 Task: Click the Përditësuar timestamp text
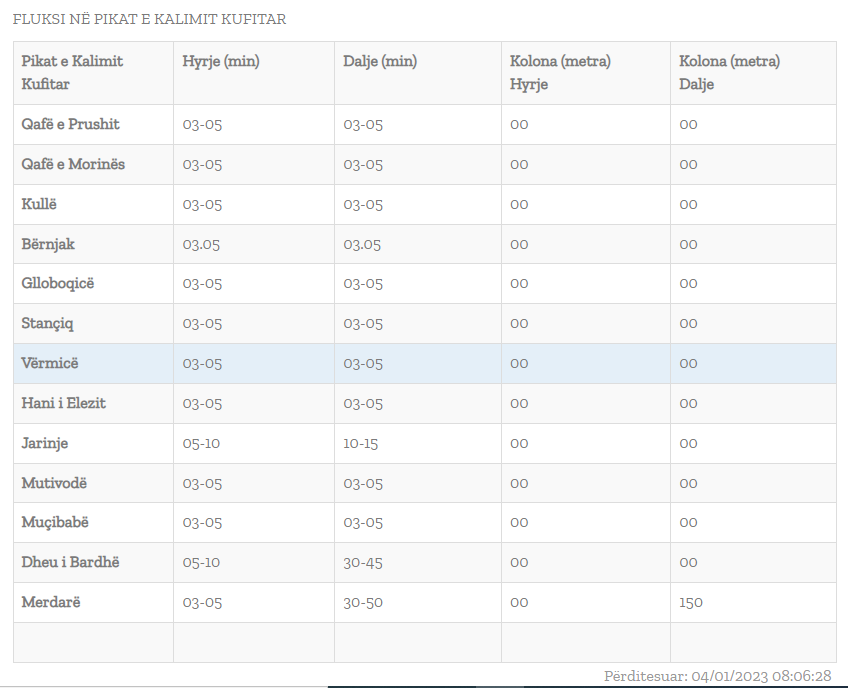point(718,676)
